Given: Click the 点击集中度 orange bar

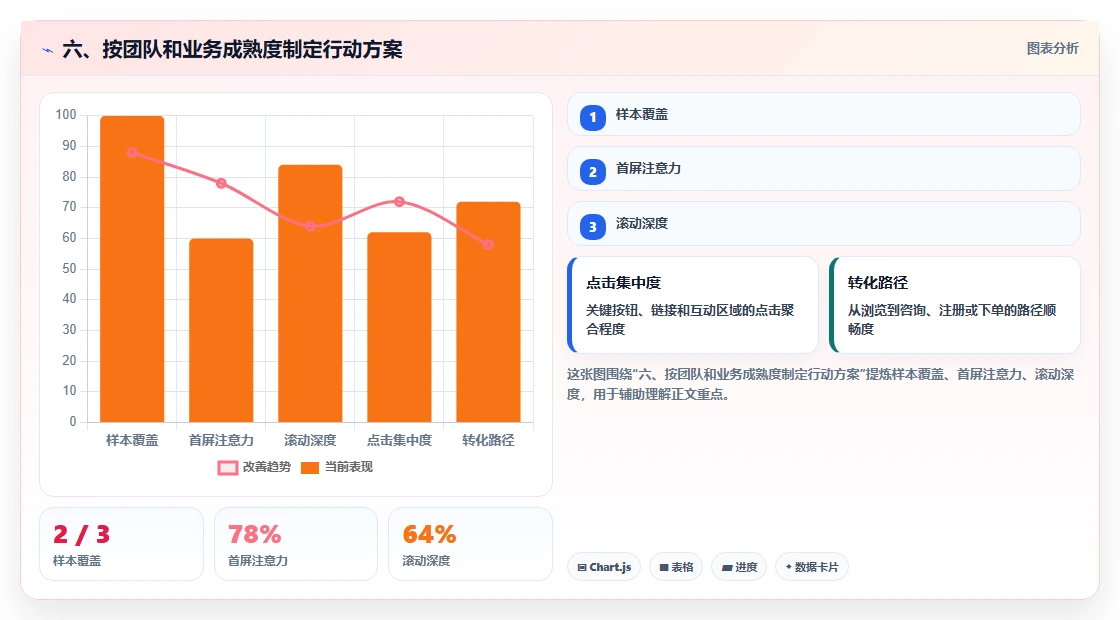Looking at the screenshot, I should 399,327.
